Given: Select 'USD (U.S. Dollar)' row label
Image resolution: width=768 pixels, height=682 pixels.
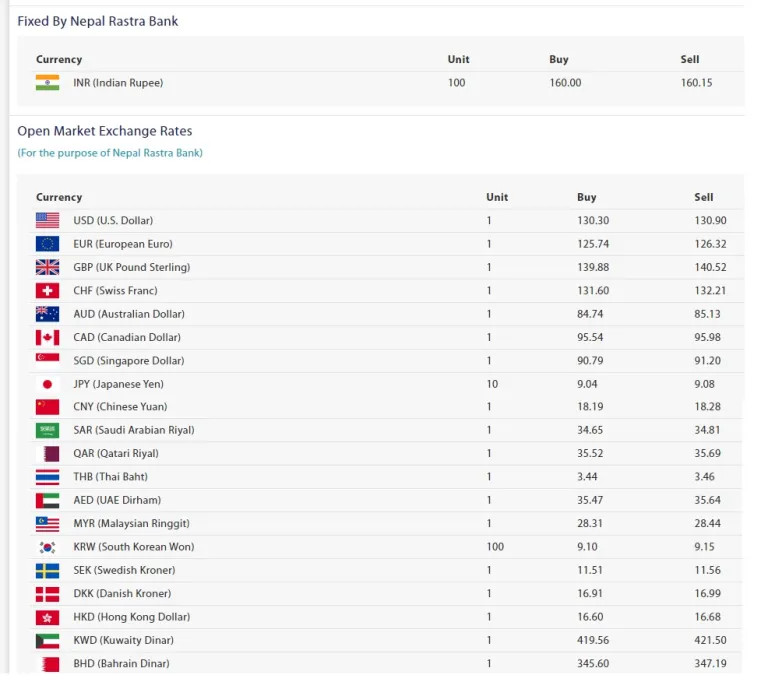Looking at the screenshot, I should (113, 221).
